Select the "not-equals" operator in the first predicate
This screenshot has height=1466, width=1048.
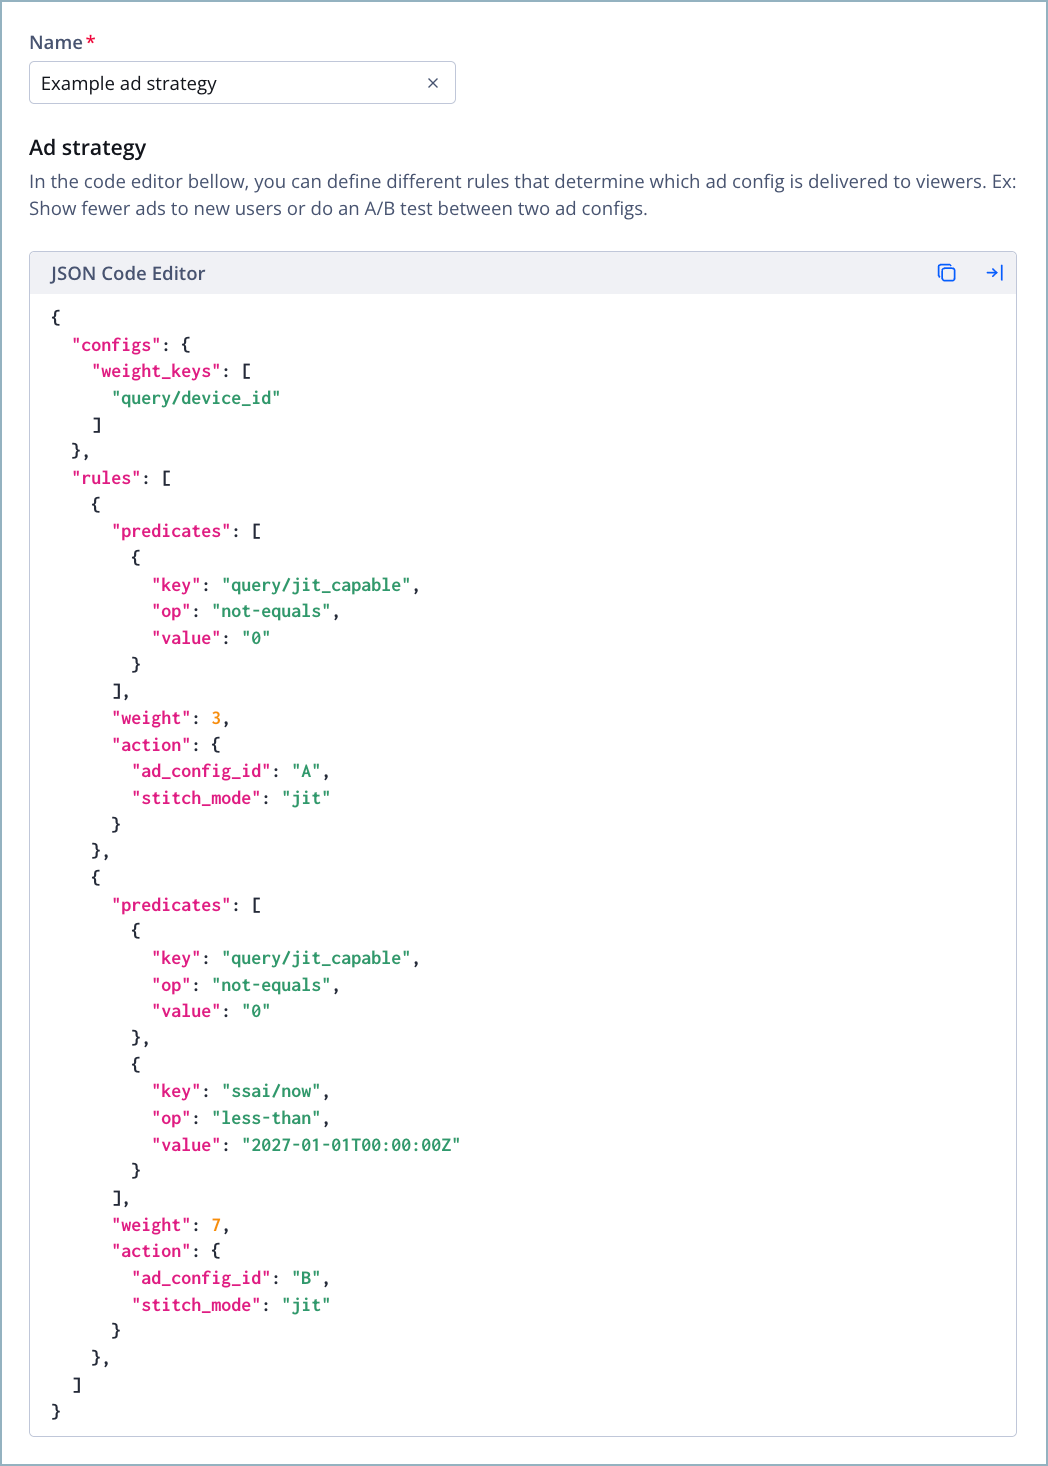tap(268, 610)
